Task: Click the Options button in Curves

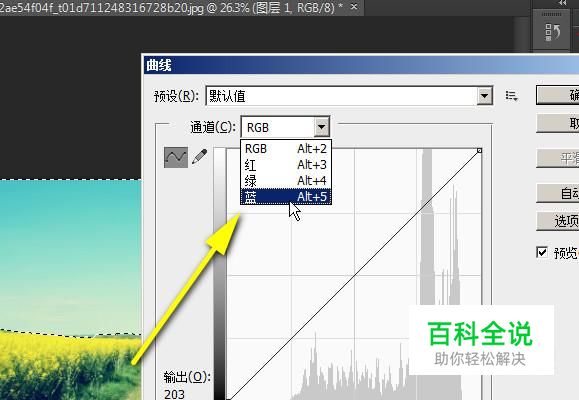Action: point(558,221)
